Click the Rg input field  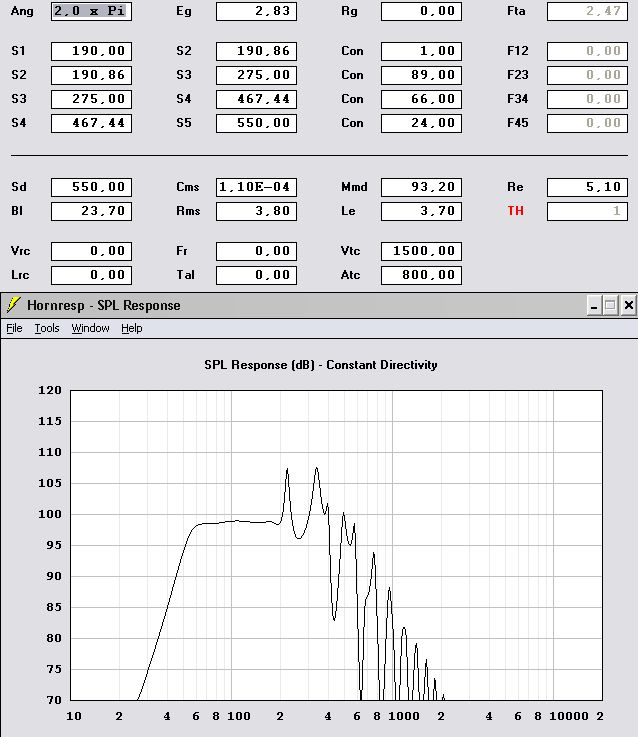421,11
